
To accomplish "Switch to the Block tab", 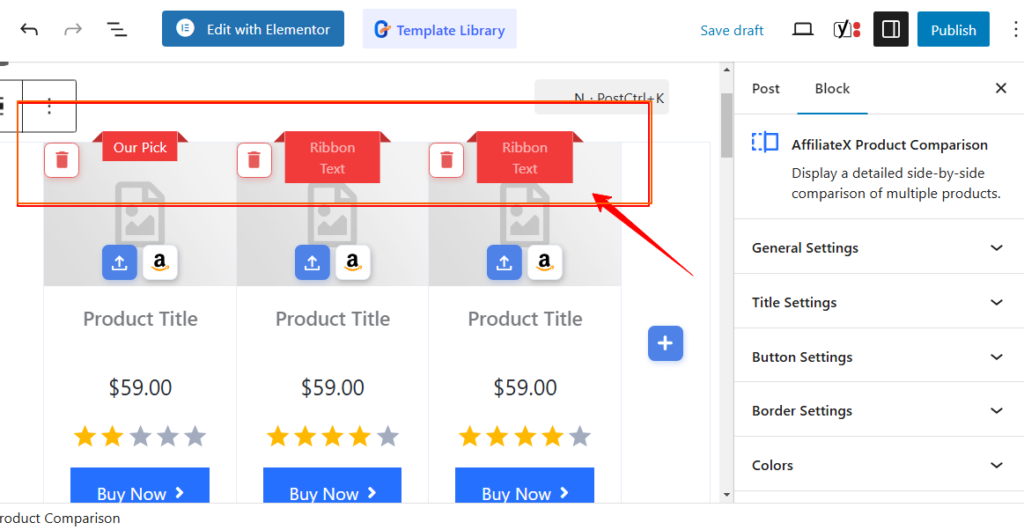I will tap(832, 89).
